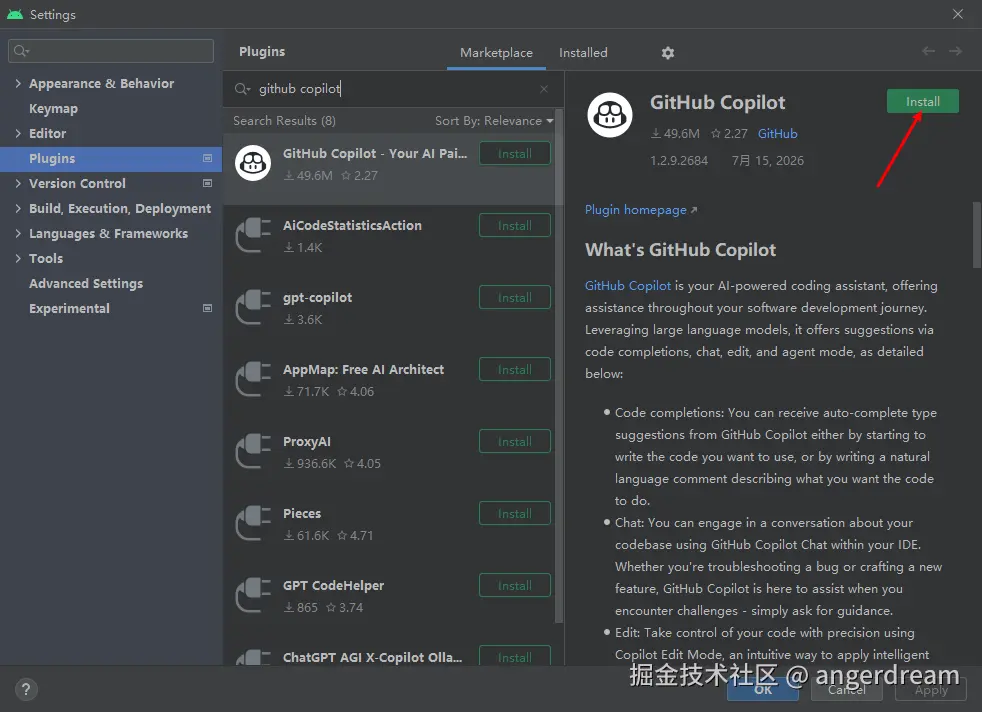The height and width of the screenshot is (712, 982).
Task: Open the plugins gear settings menu
Action: pyautogui.click(x=668, y=53)
